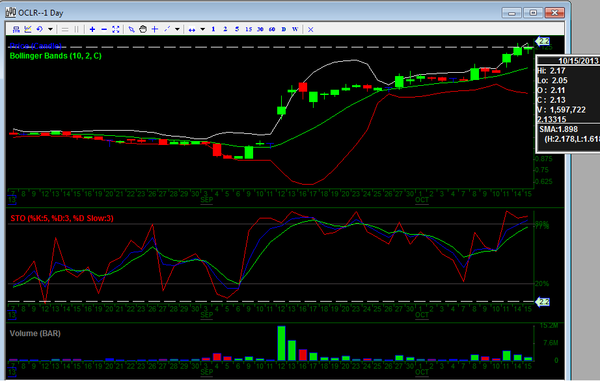Click the STO (%K:5, %D:3) indicator label
Viewport: 600px width, 381px height.
(62, 218)
